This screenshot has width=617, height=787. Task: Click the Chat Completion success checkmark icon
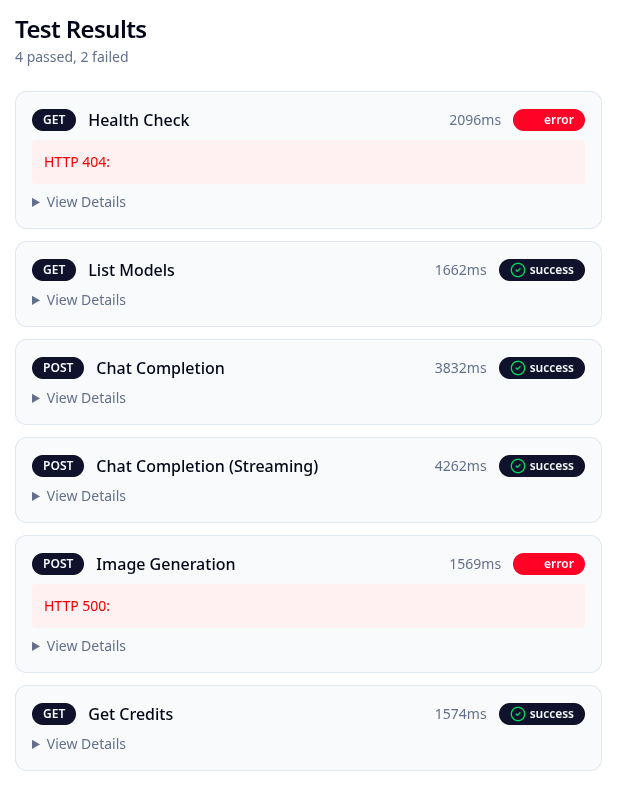518,368
